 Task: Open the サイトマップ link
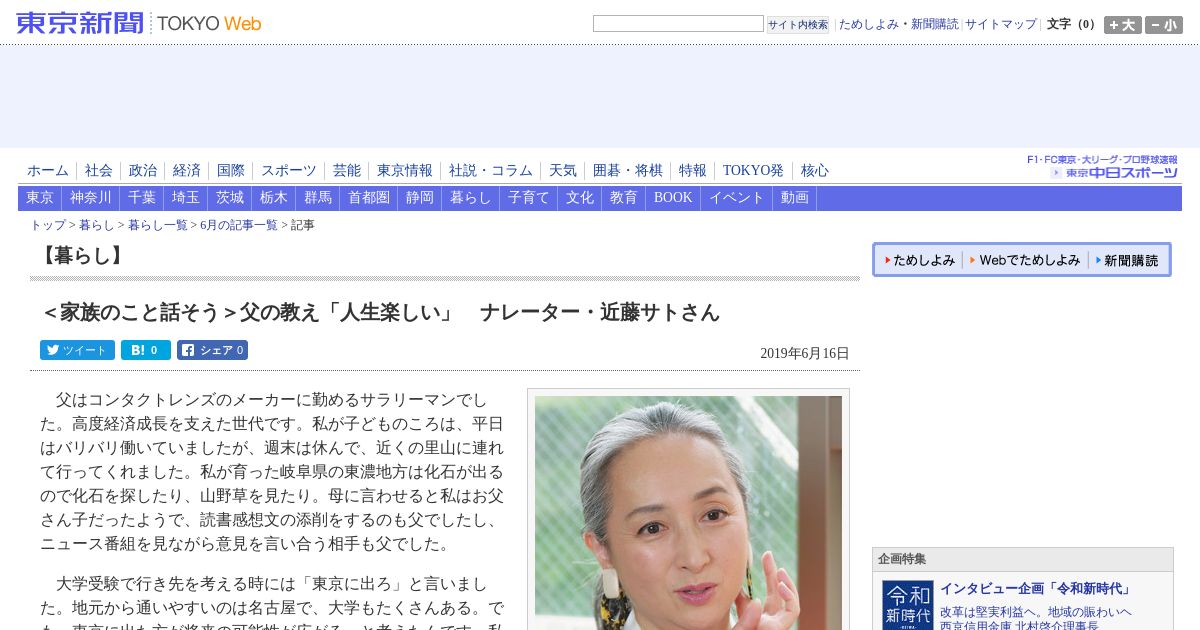tap(1001, 24)
